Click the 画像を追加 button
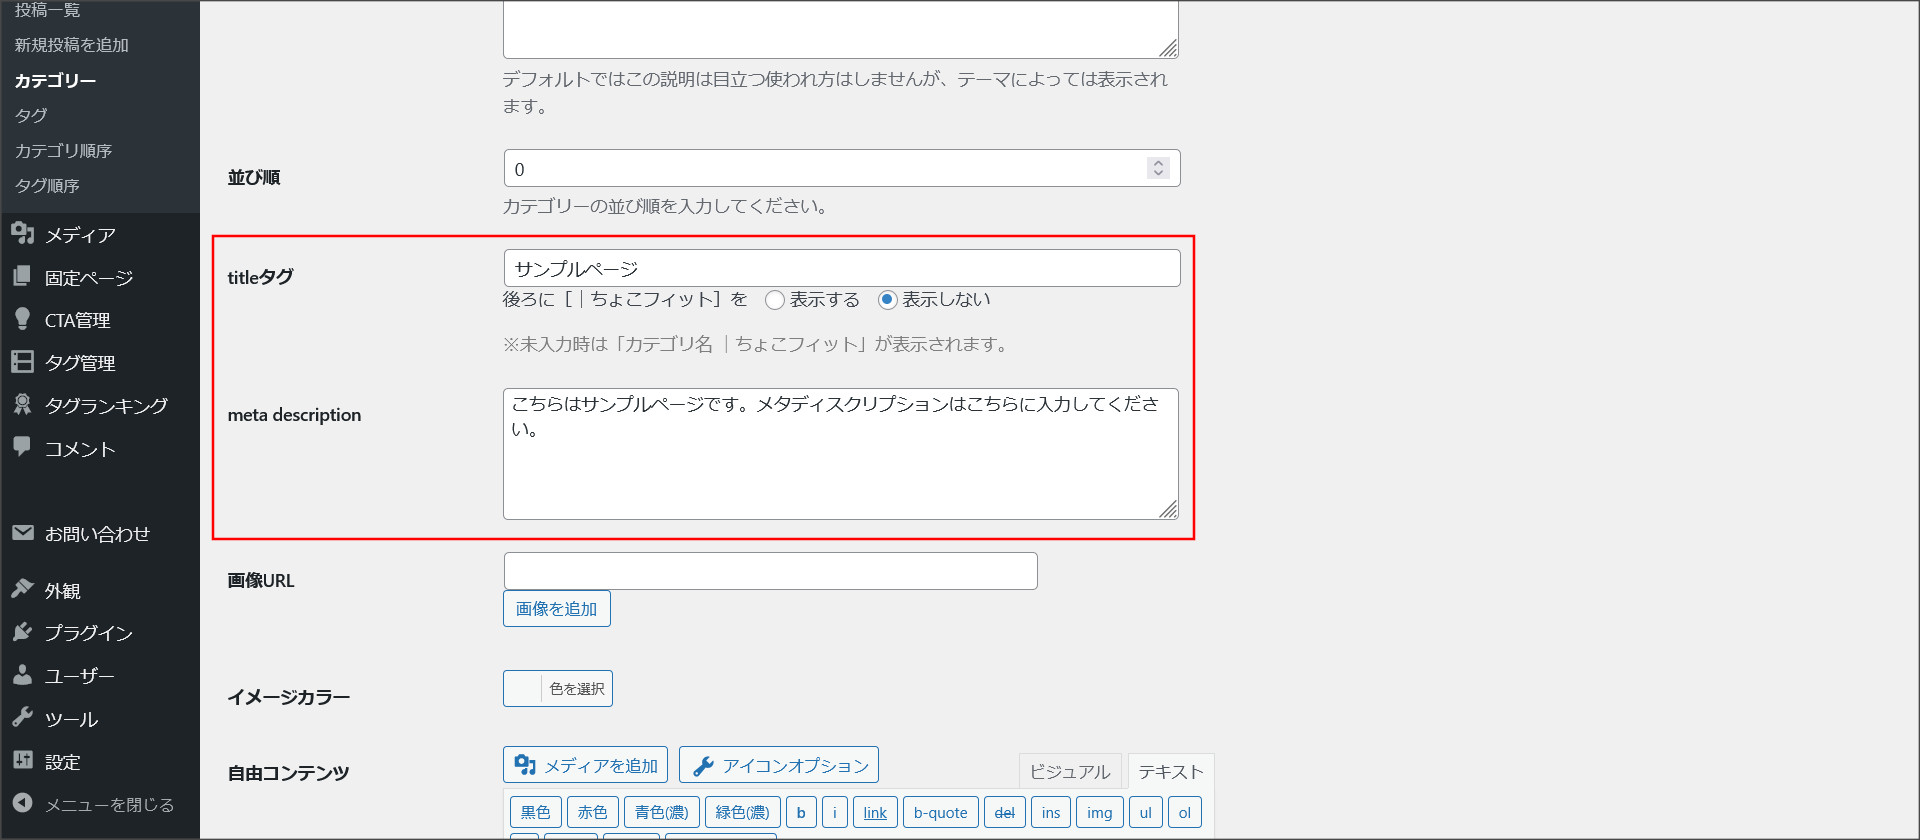 click(x=557, y=609)
